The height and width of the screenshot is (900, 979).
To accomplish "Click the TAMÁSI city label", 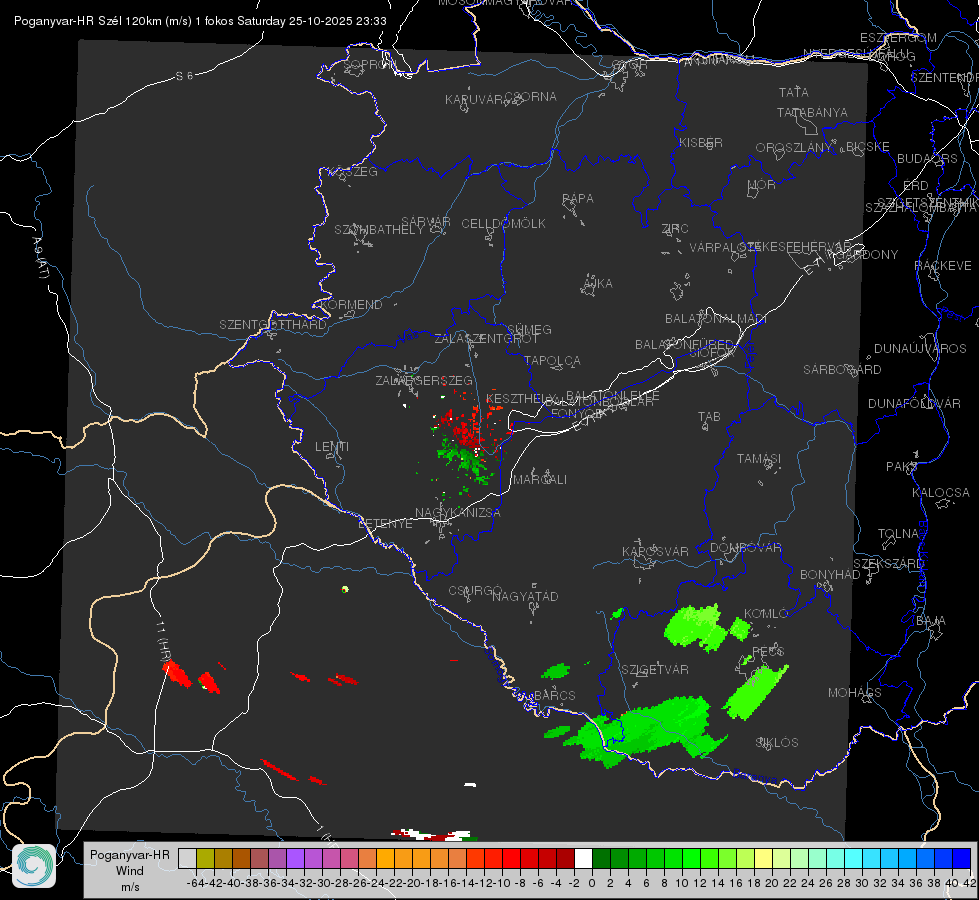I will point(759,458).
